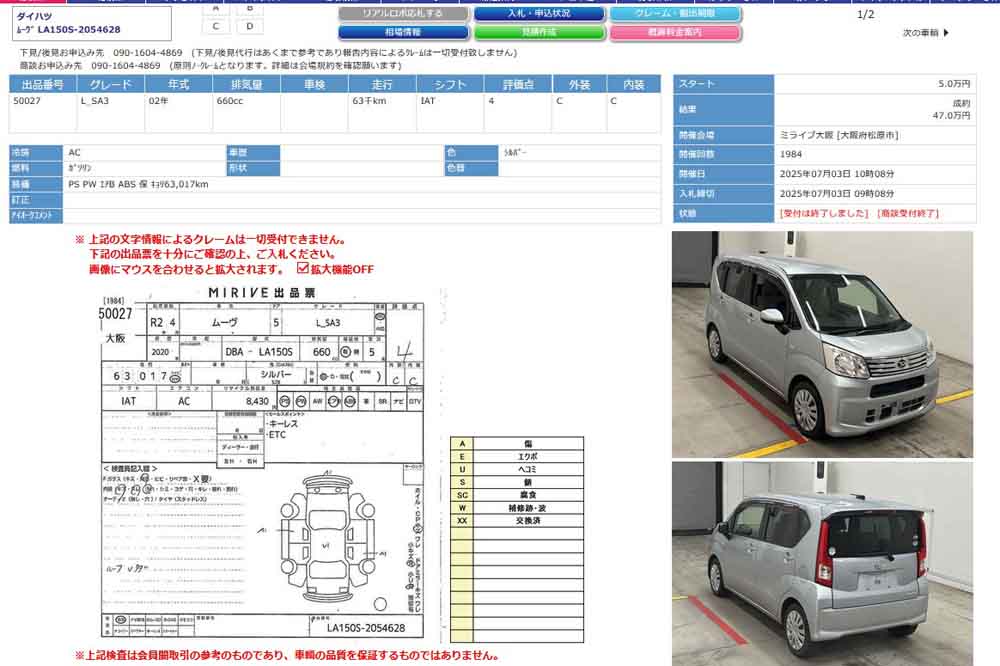Open 相場情報 market price info
The image size is (1000, 666).
coord(402,33)
